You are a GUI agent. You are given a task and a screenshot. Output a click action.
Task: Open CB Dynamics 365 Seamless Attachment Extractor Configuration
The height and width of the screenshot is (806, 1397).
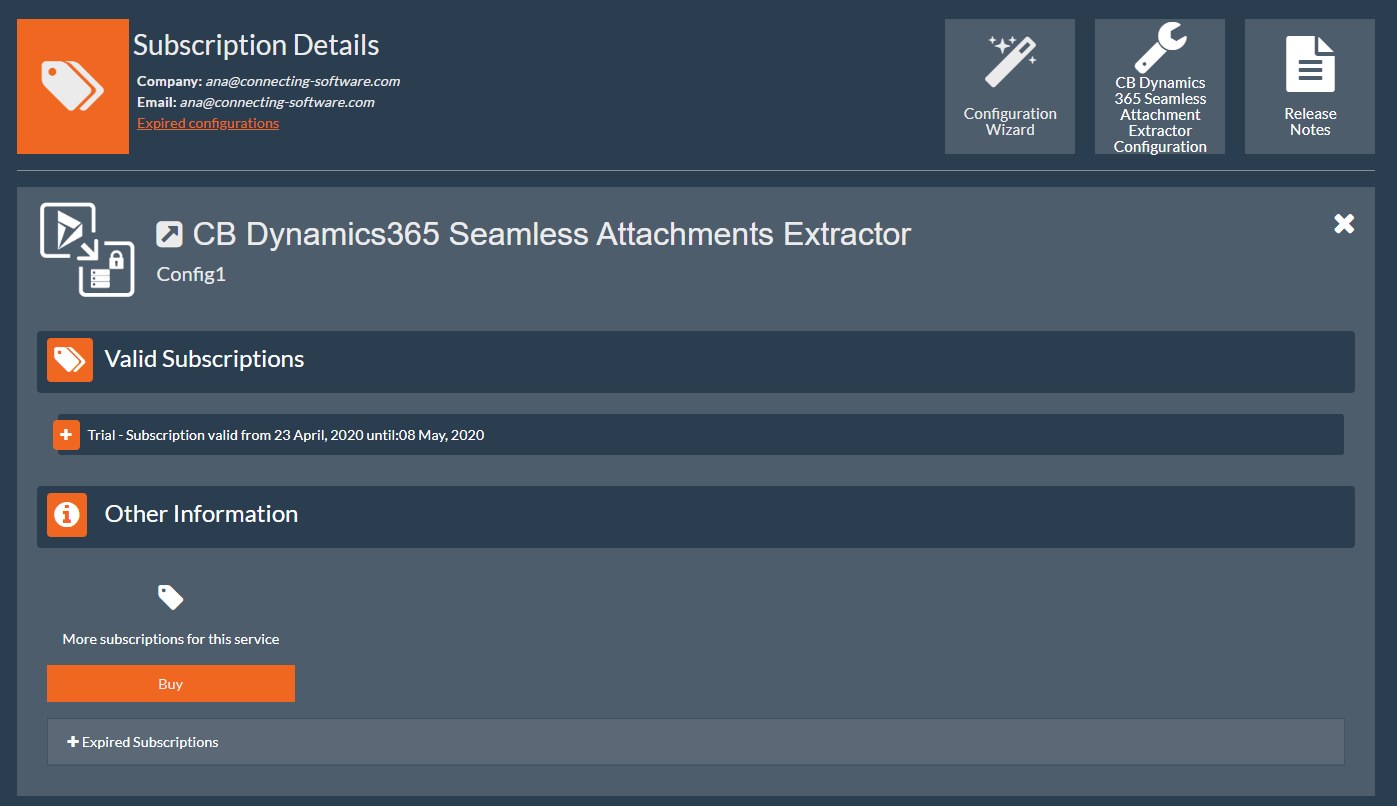pyautogui.click(x=1160, y=86)
